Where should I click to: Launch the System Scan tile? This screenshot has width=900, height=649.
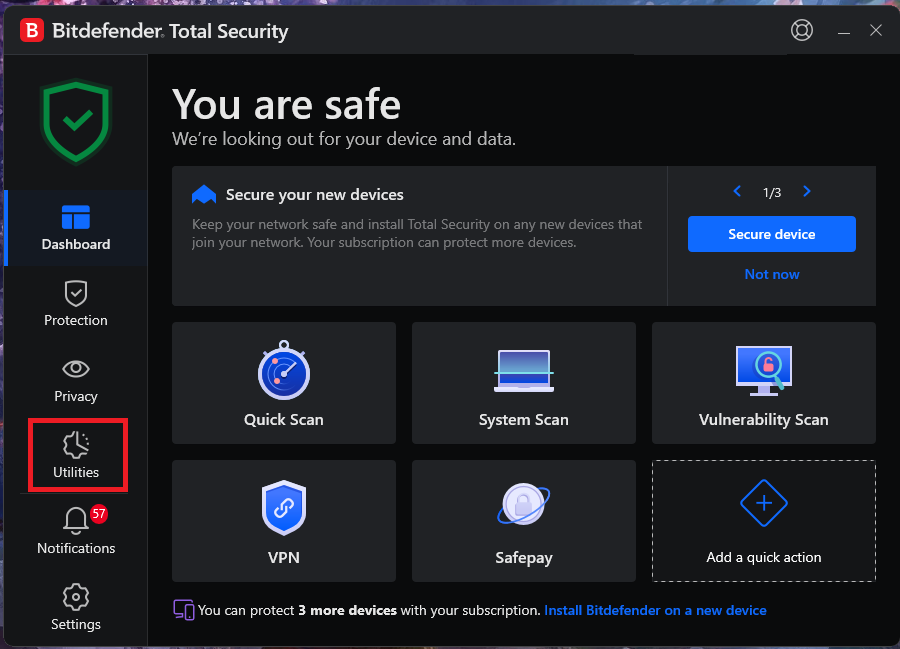[x=523, y=383]
